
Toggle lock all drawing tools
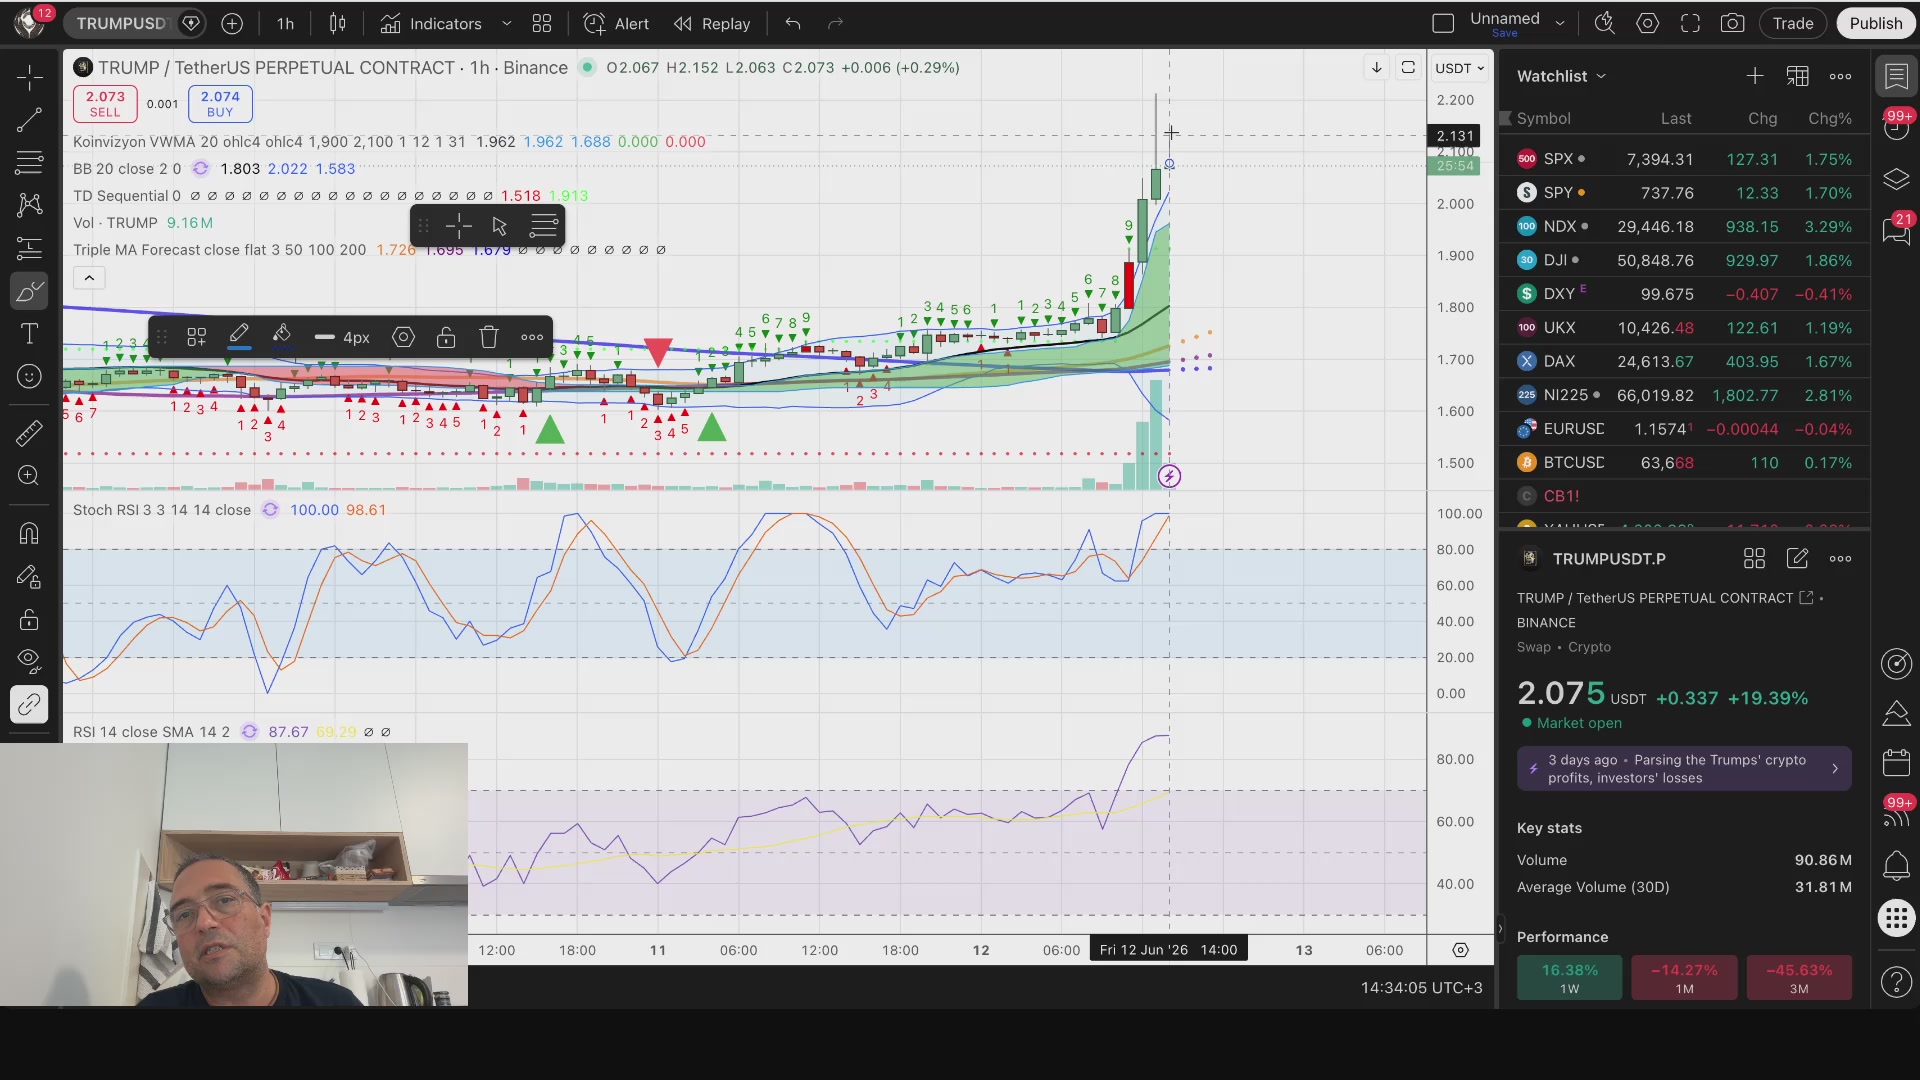[29, 619]
